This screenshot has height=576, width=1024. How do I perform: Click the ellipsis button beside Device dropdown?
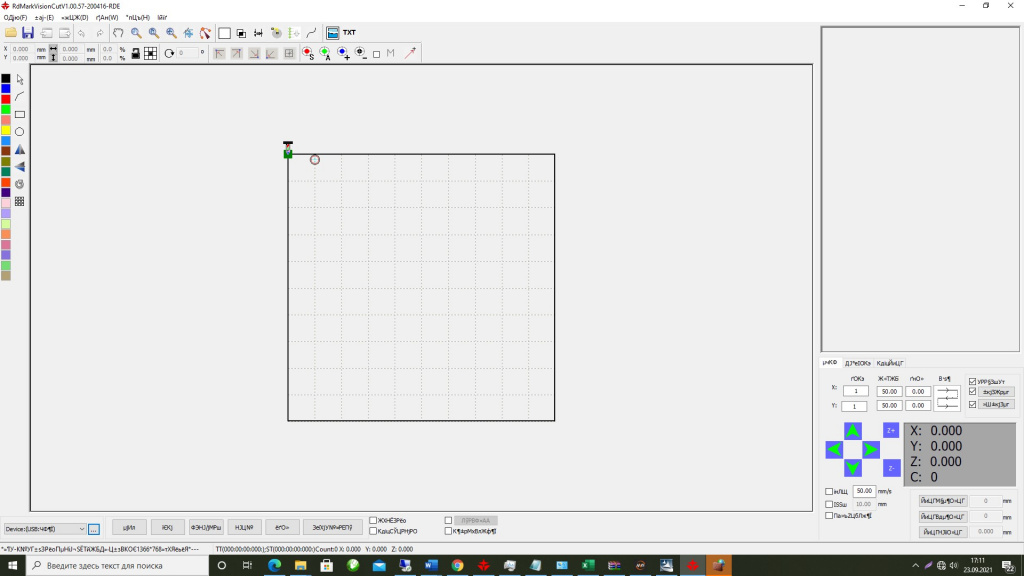point(94,529)
